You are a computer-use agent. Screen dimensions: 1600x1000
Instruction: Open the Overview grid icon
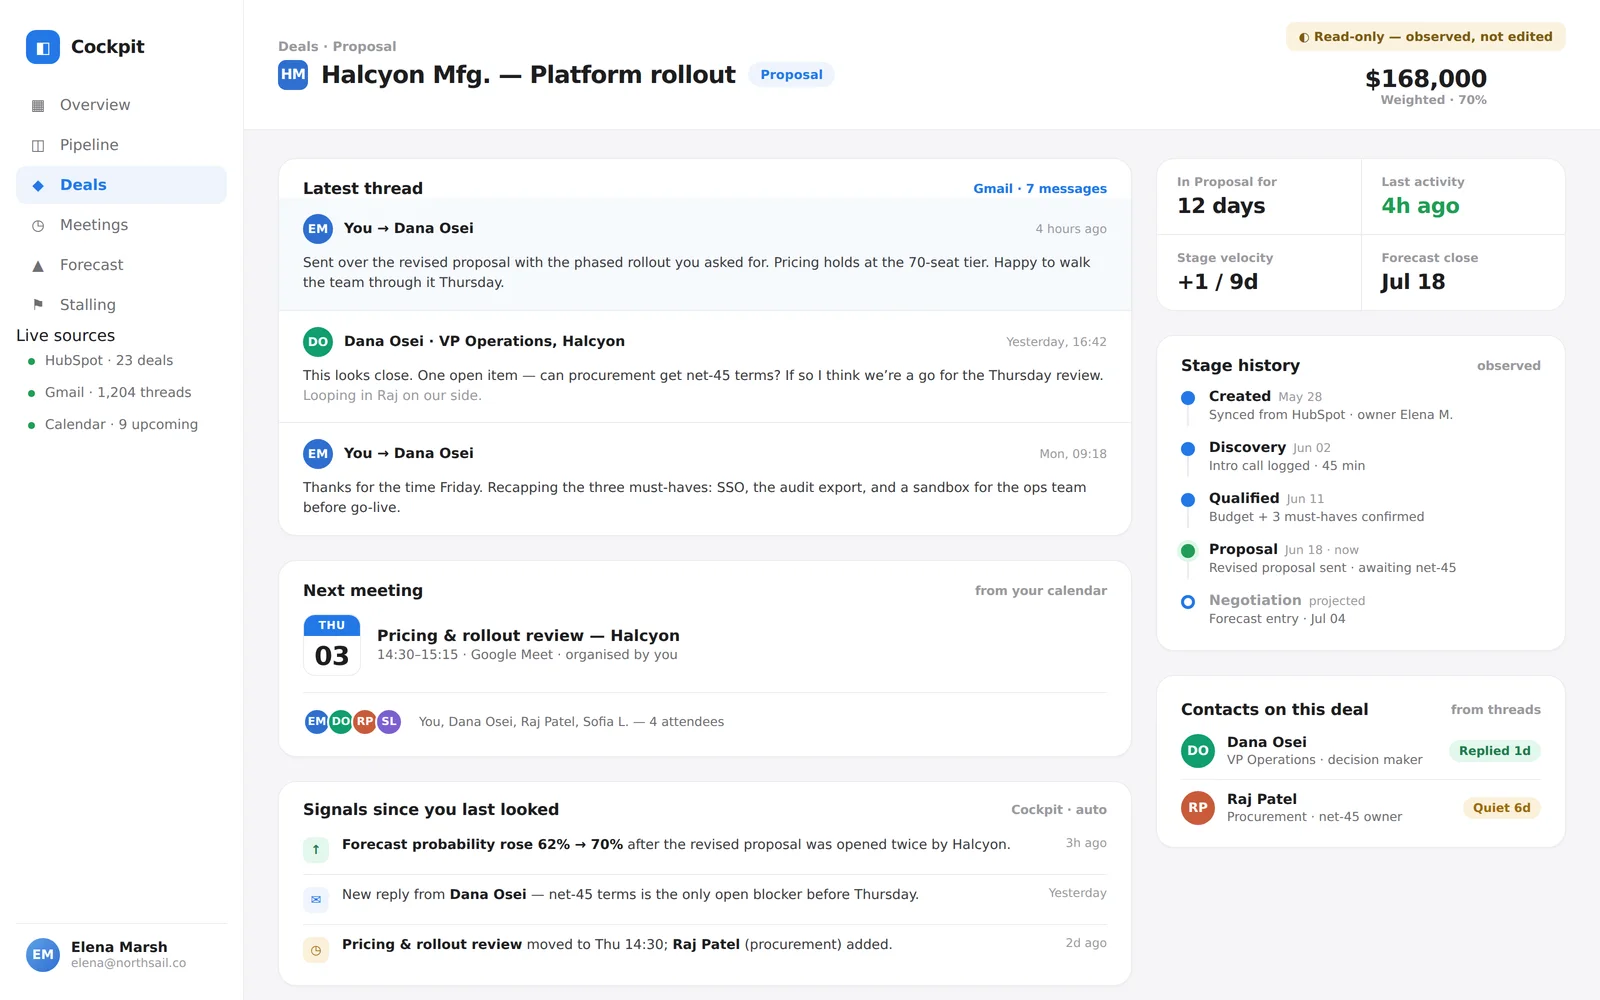tap(38, 105)
